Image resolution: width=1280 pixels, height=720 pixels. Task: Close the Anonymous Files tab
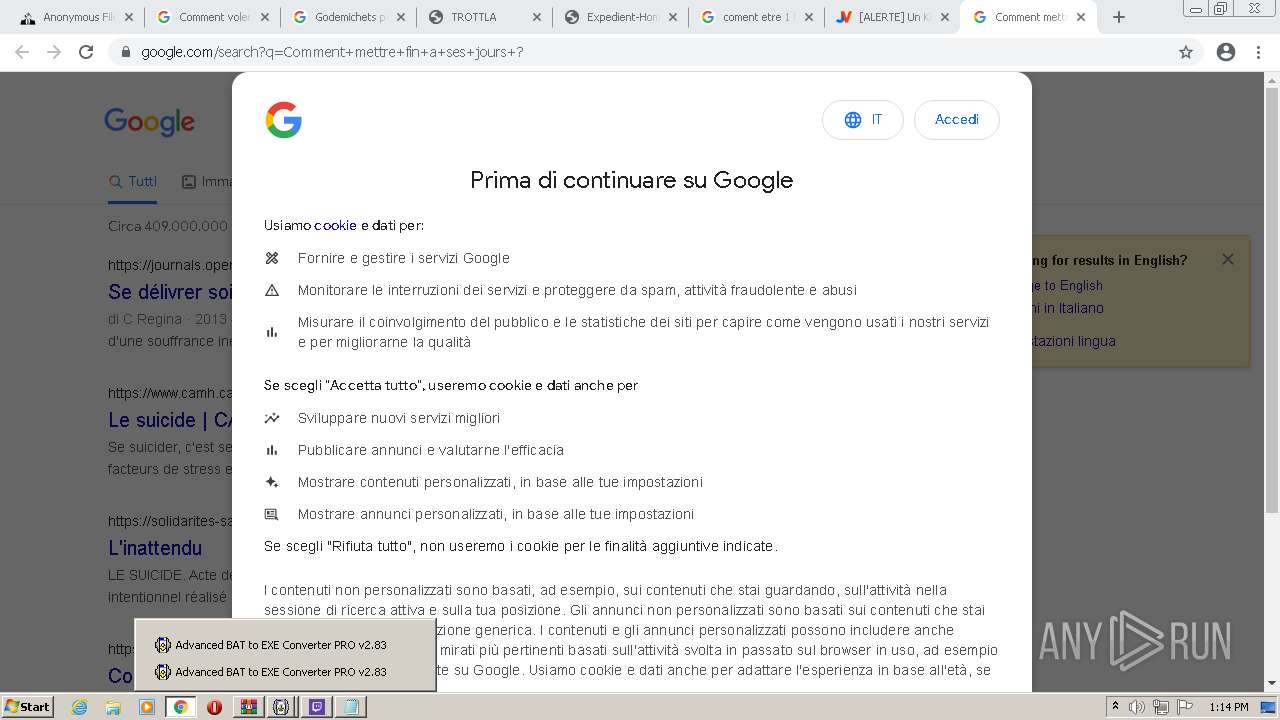coord(129,17)
